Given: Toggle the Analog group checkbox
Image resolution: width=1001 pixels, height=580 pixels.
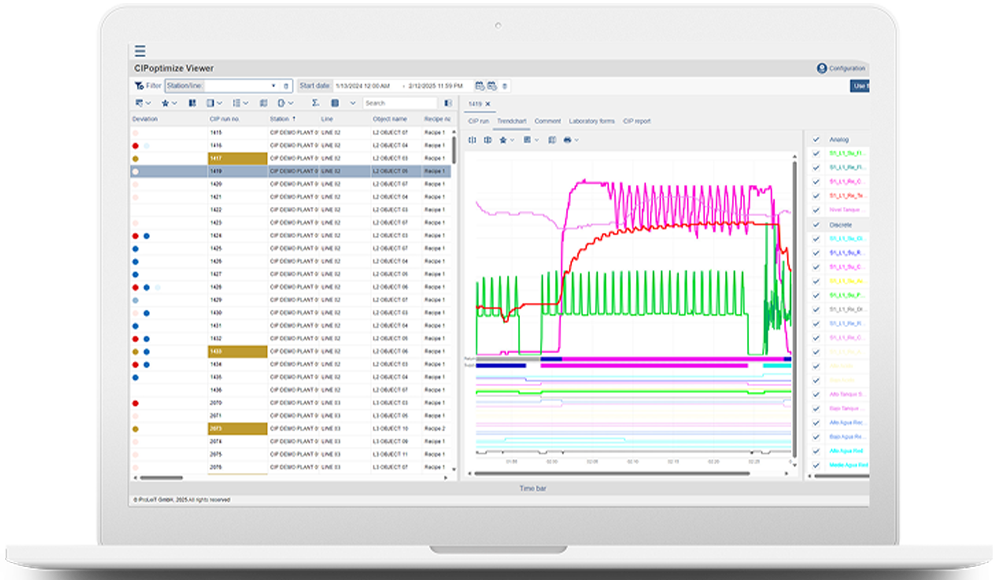Looking at the screenshot, I should (x=816, y=139).
